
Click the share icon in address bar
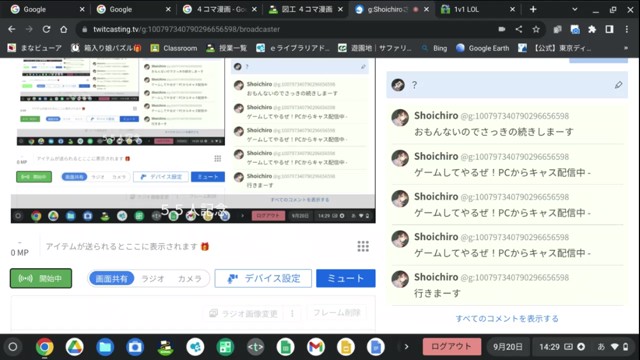(519, 29)
